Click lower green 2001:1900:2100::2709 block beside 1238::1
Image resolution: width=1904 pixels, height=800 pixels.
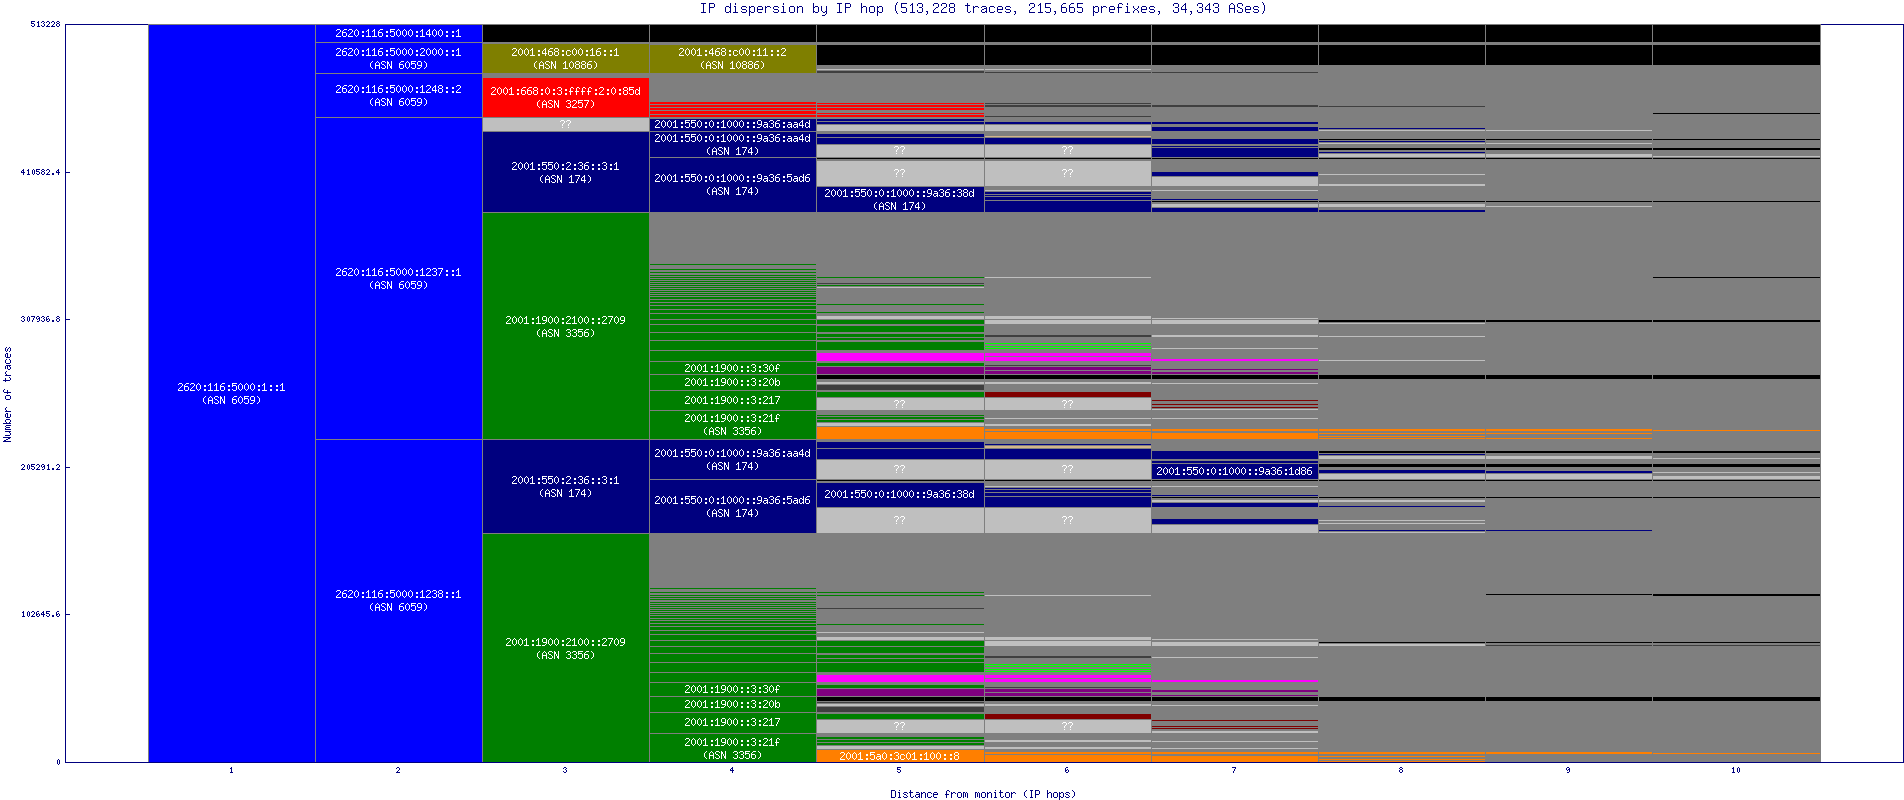(x=566, y=648)
